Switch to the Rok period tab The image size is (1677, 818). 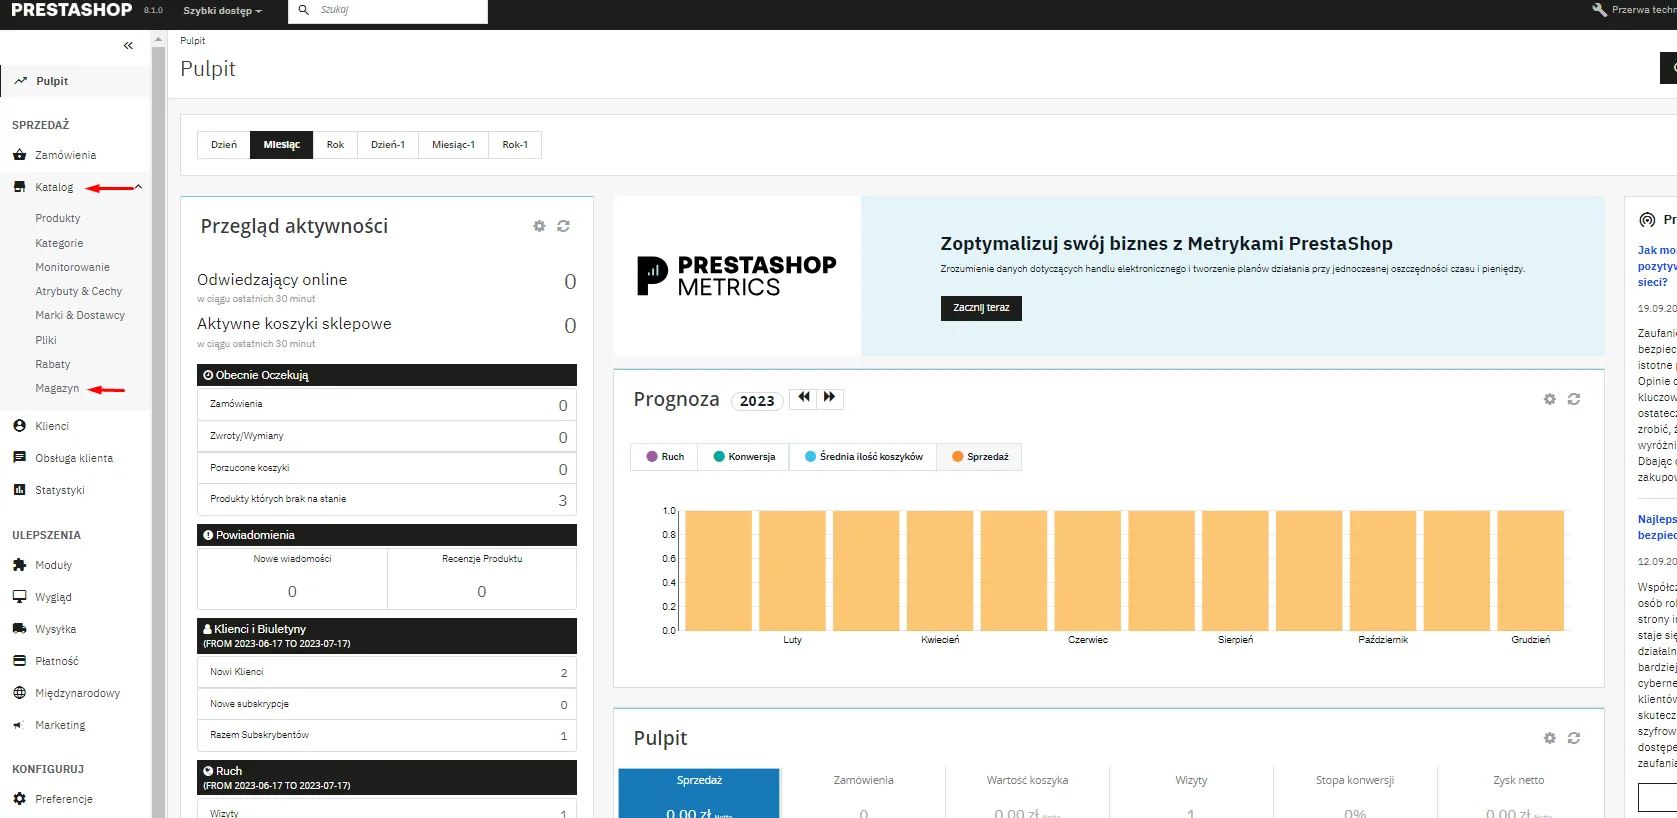coord(335,145)
